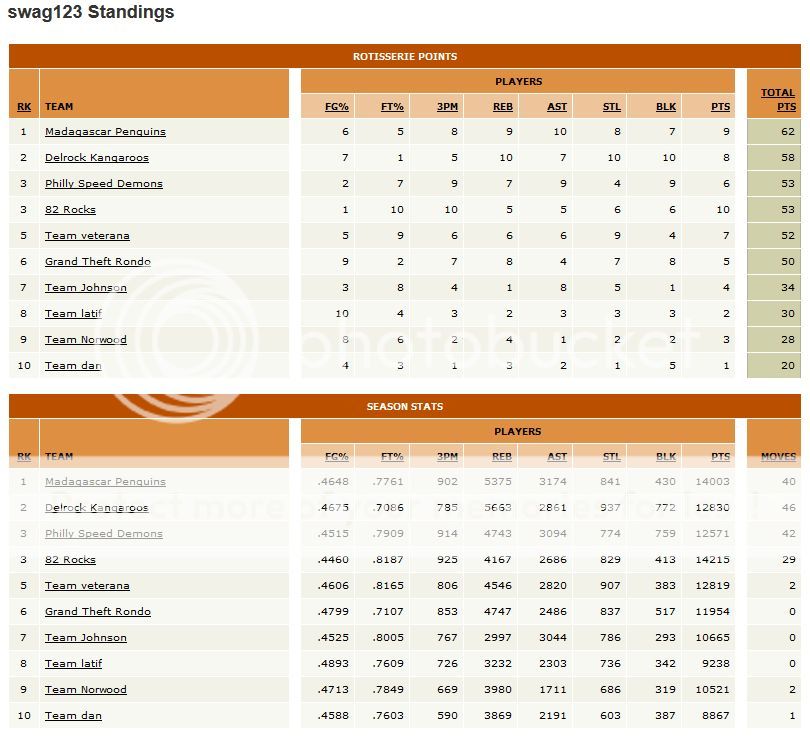Open Team Norwood in Season Stats table
Screen dimensions: 810x741
86,689
